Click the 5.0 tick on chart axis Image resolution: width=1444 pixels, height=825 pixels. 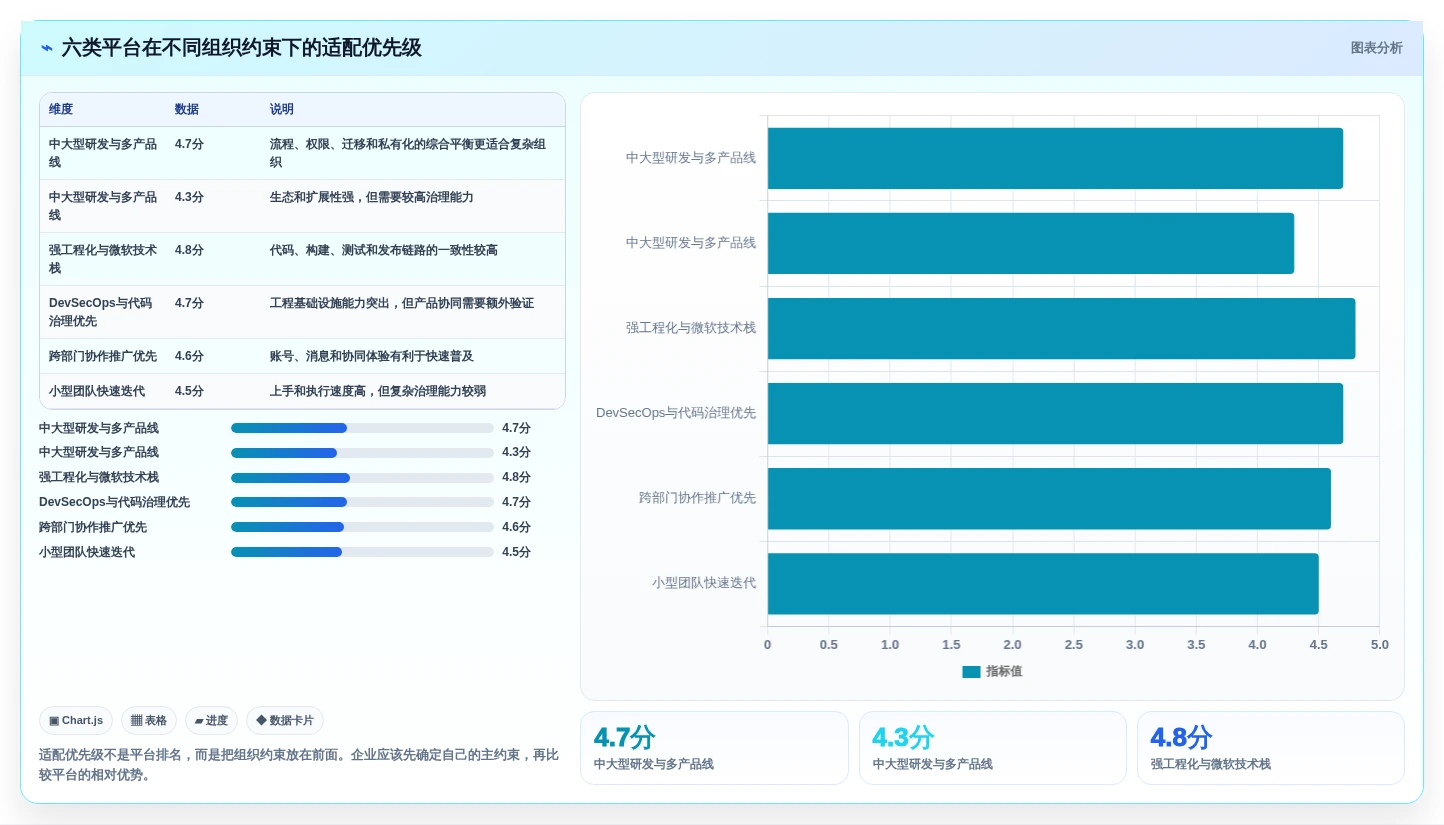point(1379,645)
